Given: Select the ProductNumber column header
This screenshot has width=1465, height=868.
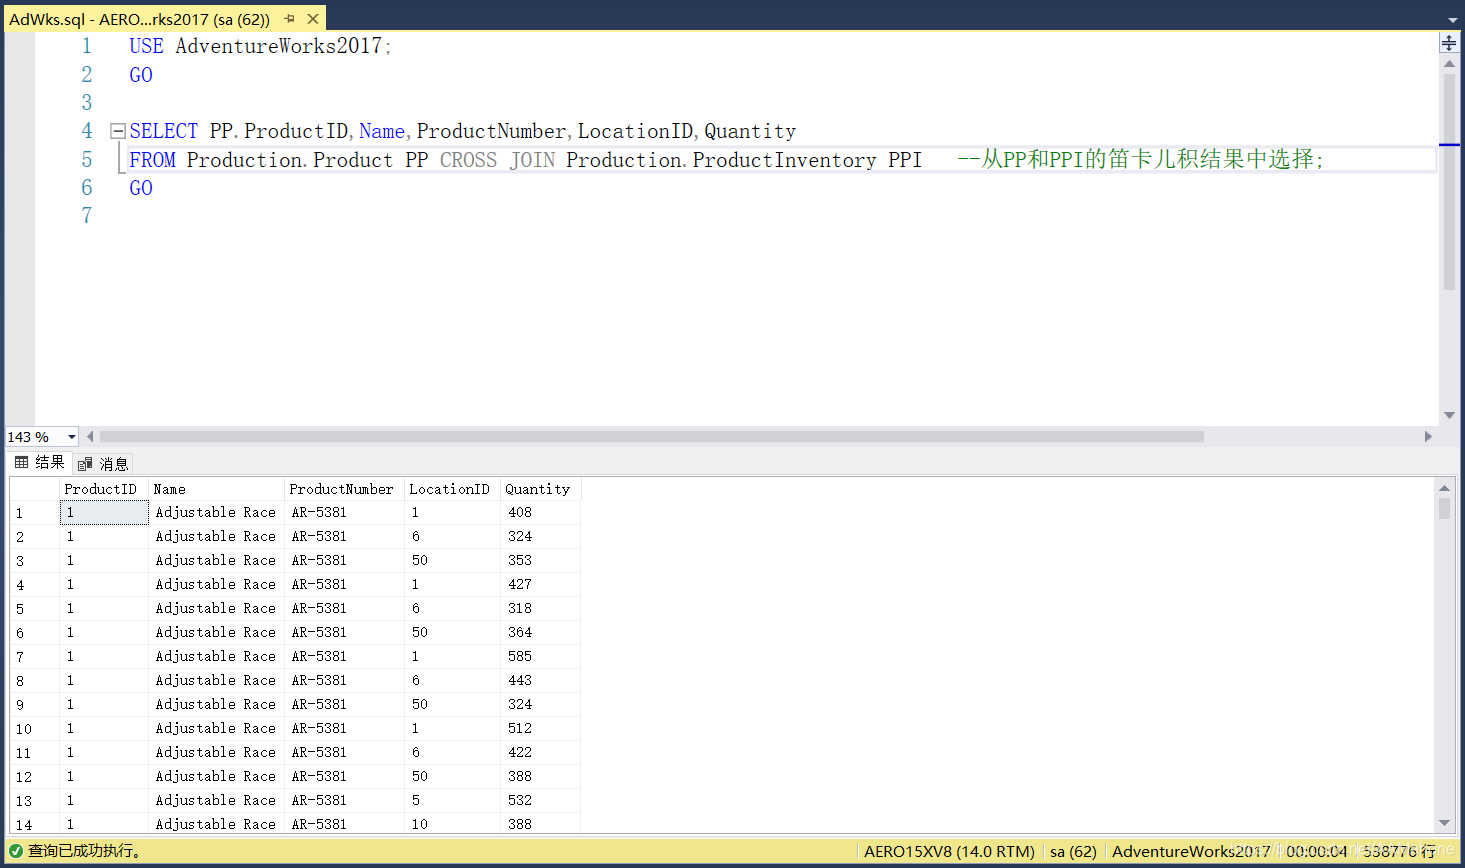Looking at the screenshot, I should pos(345,489).
